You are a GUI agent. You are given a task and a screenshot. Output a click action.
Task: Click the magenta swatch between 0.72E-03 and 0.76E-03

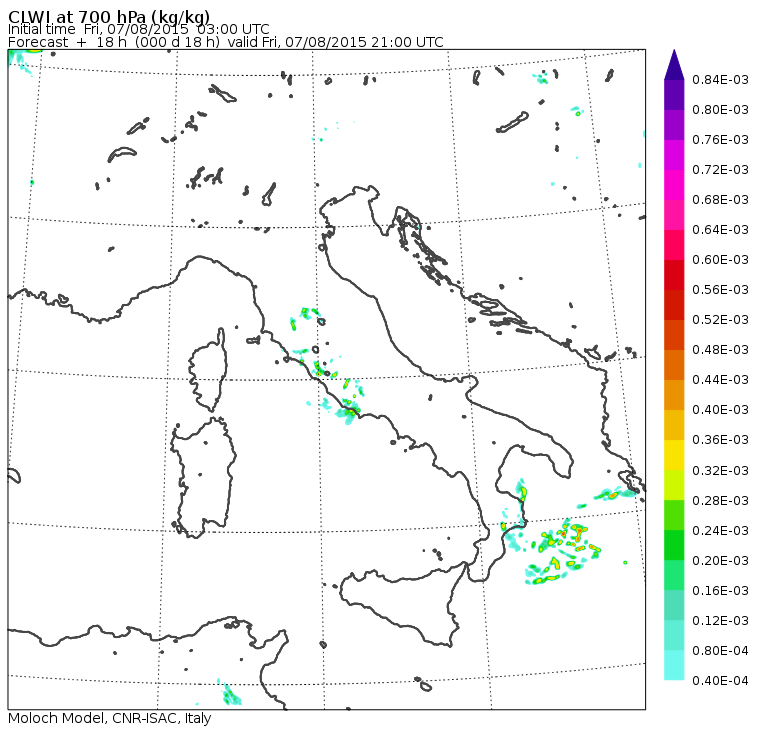click(674, 155)
